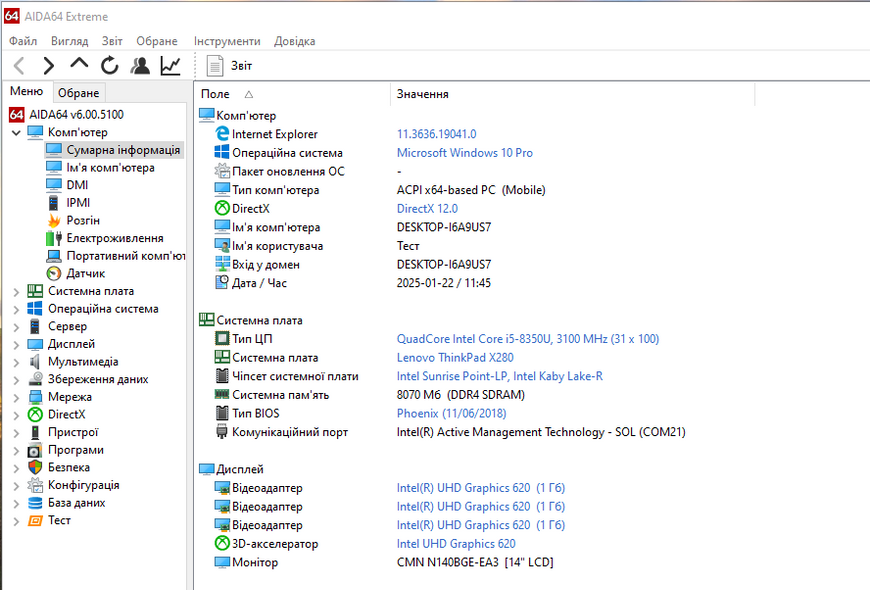Click the Forward navigation arrow
Screen dimensions: 870x590
click(49, 66)
